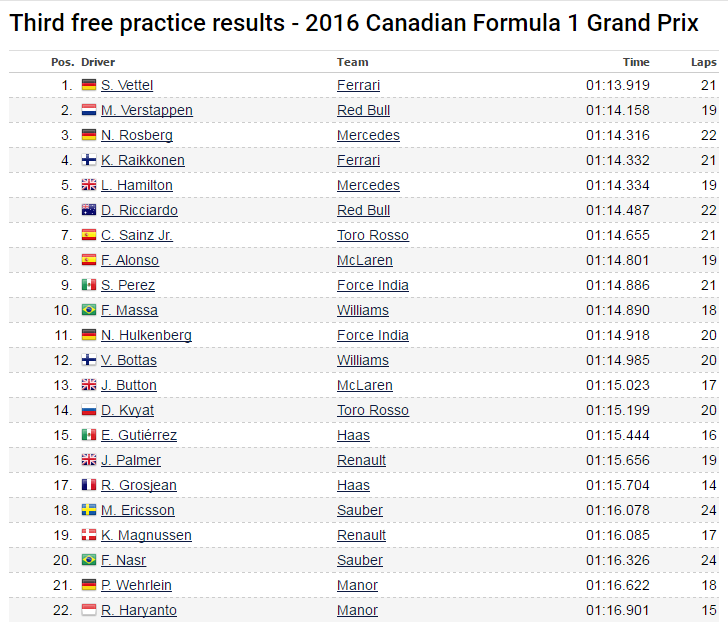Click the Indonesian flag next to R. Haryanto
Viewport: 728px width, 628px height.
[x=89, y=610]
